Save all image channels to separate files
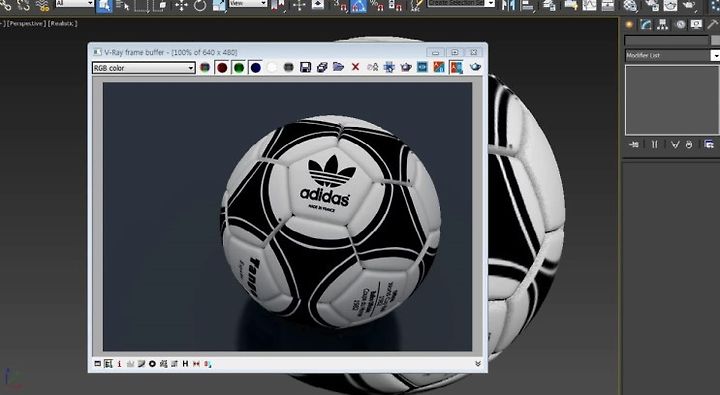 (x=322, y=68)
